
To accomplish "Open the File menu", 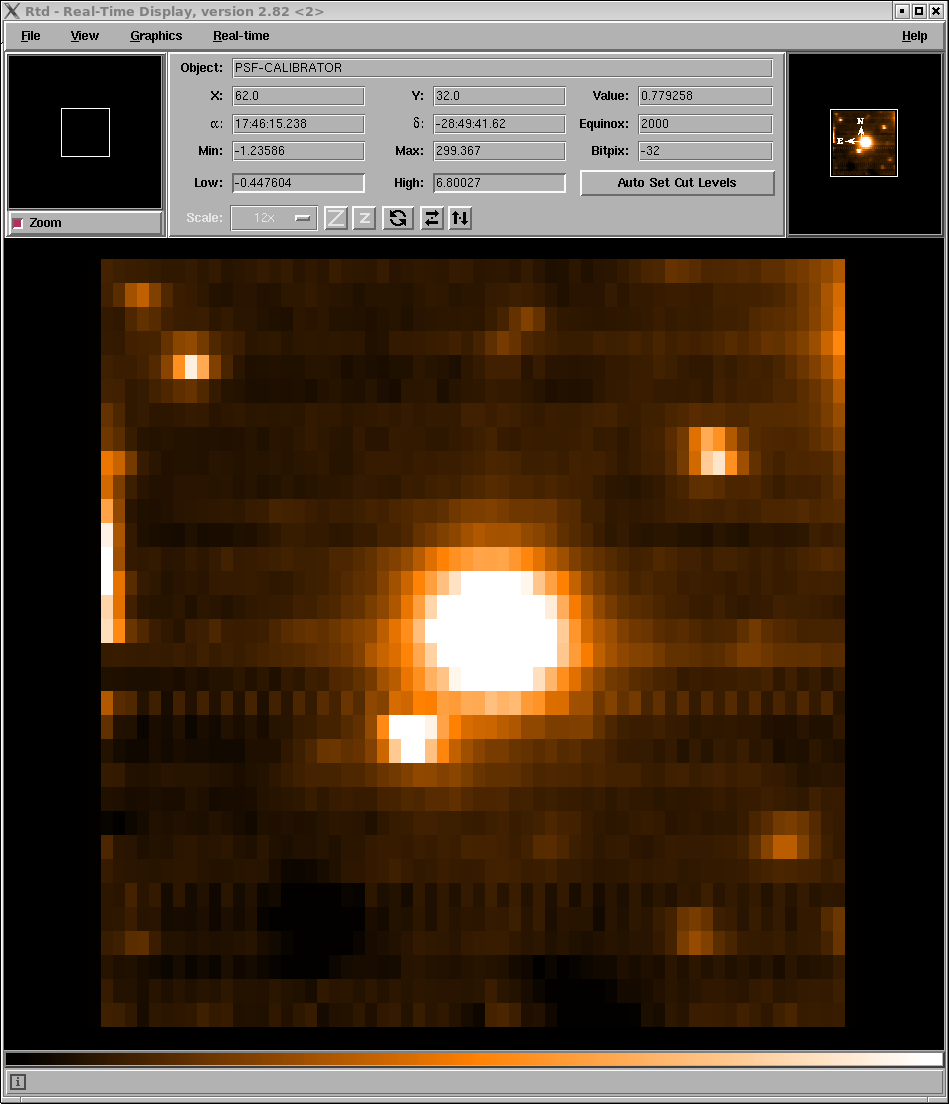I will click(31, 36).
